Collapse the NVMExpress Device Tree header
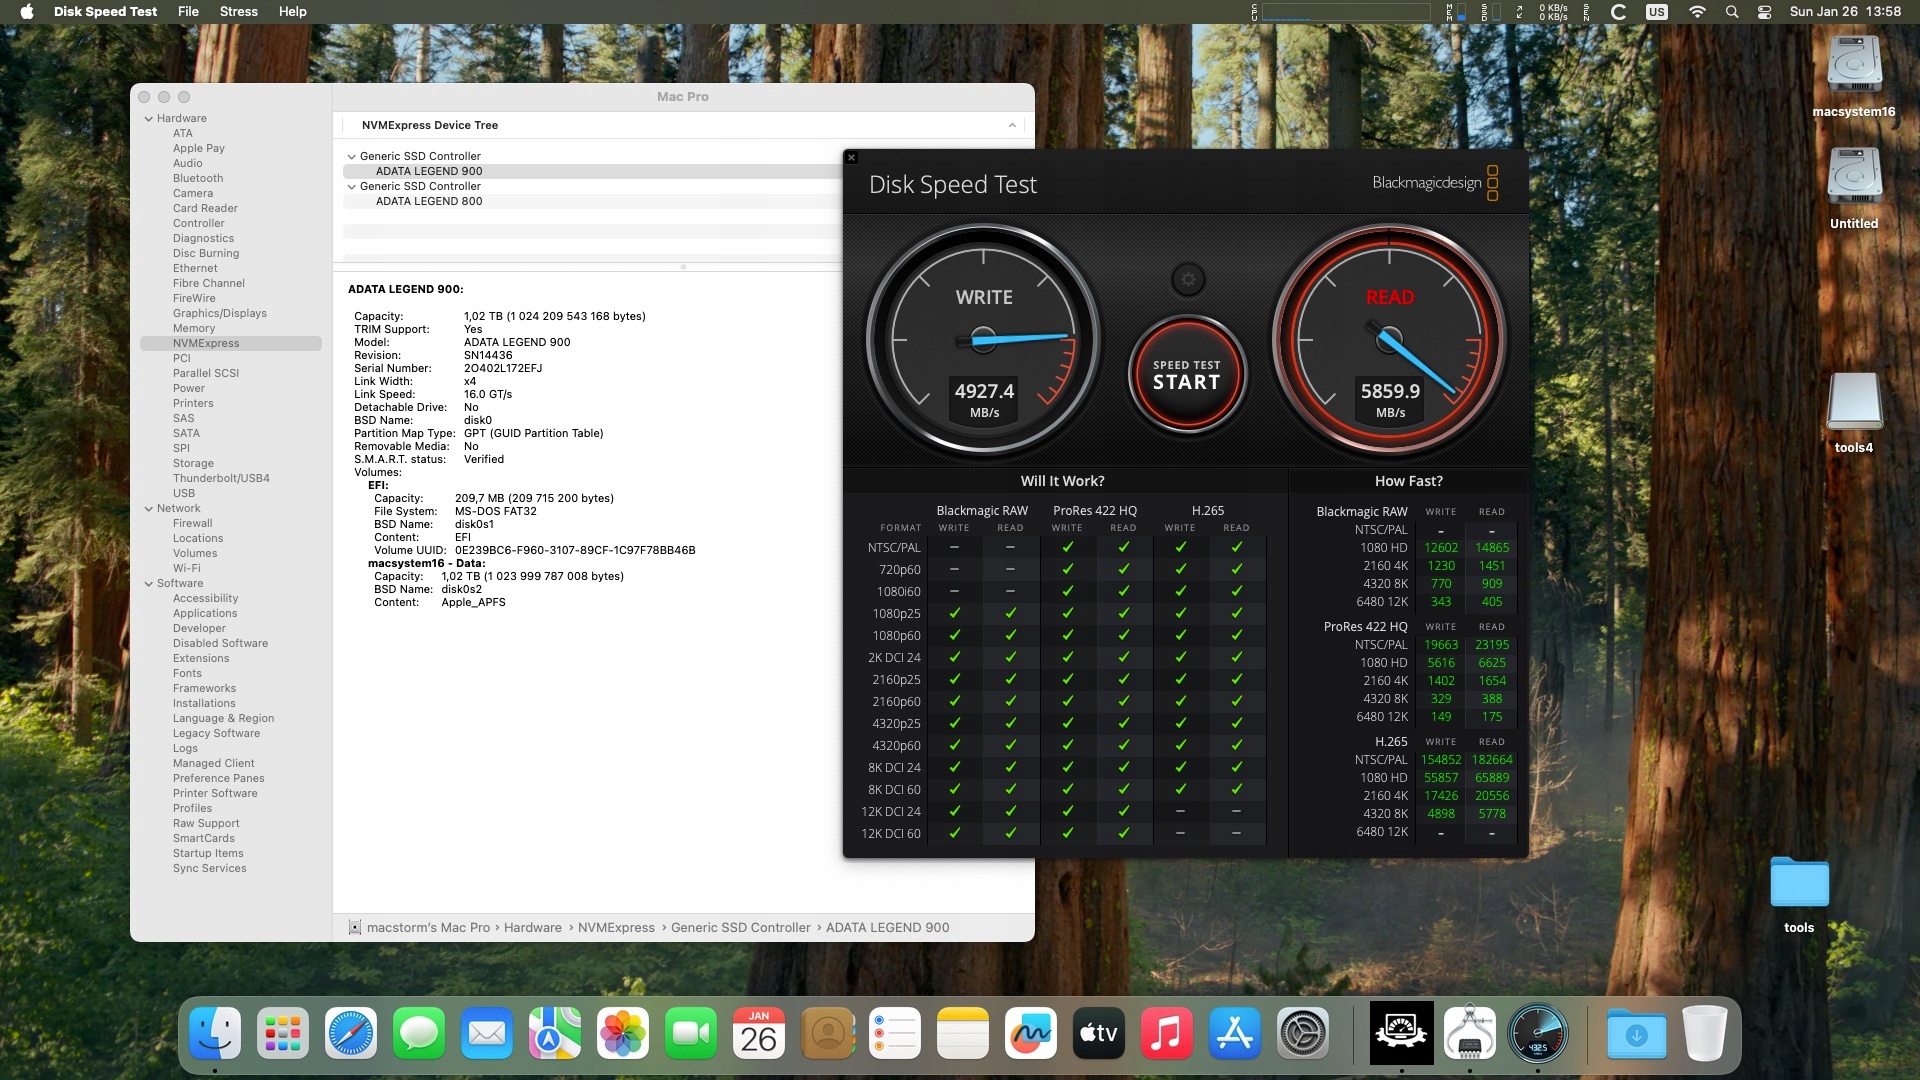The height and width of the screenshot is (1080, 1920). (x=1012, y=126)
